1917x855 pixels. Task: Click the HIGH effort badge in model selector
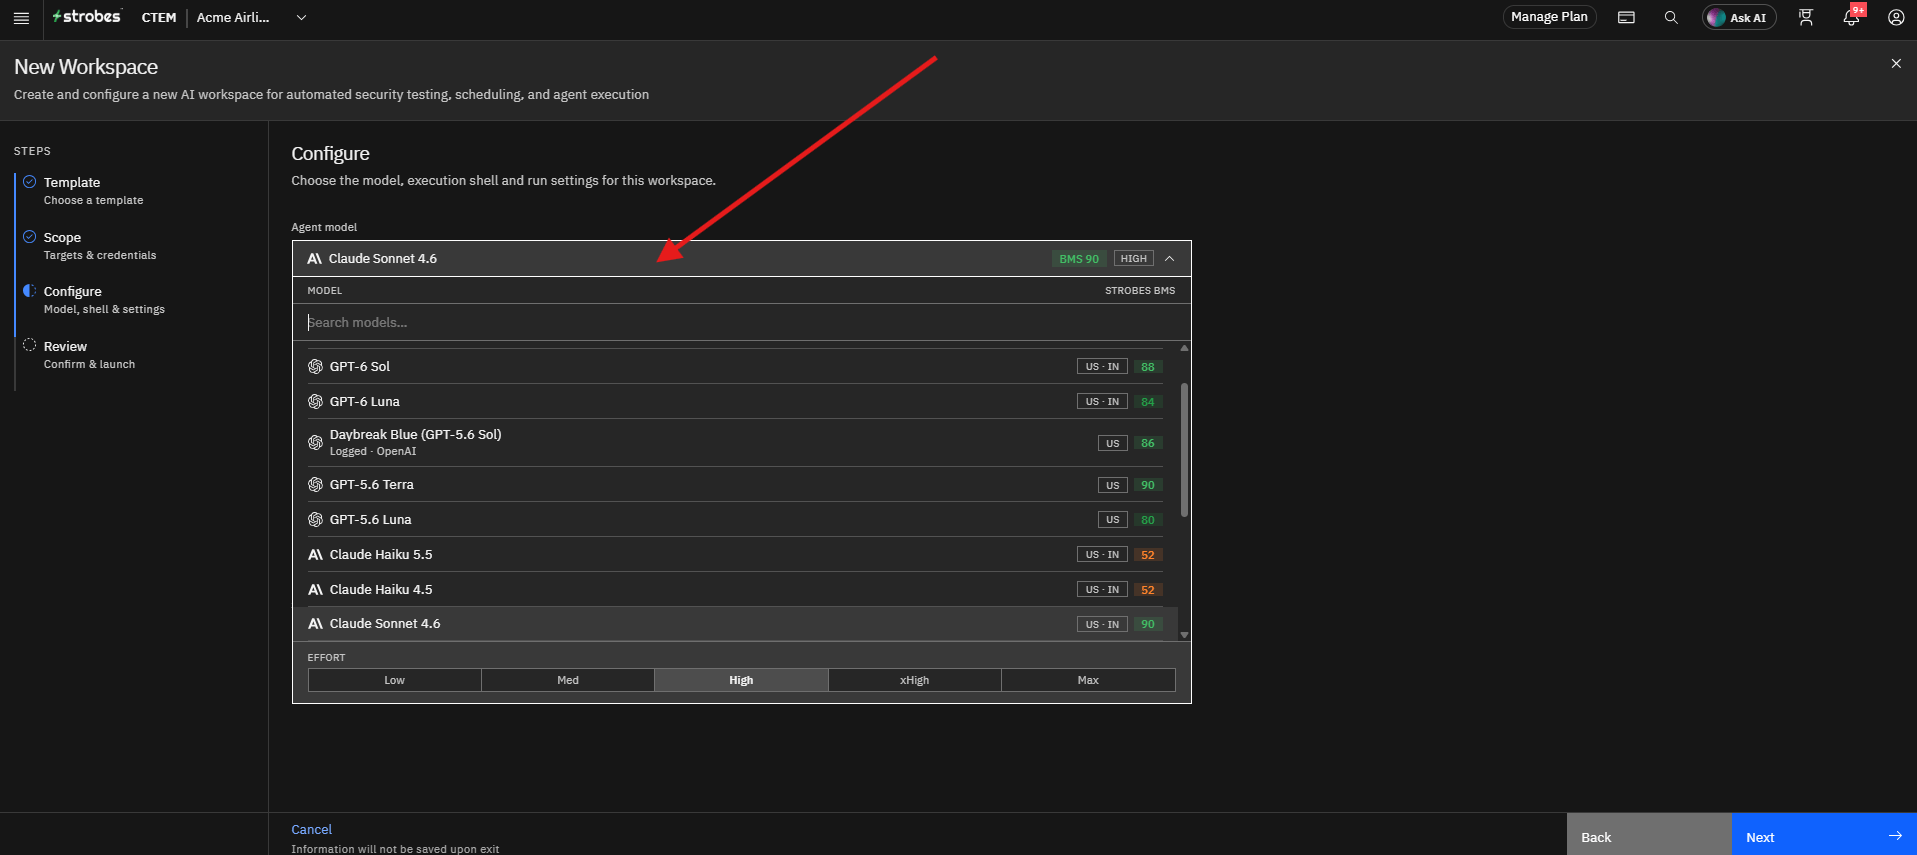(x=1134, y=259)
